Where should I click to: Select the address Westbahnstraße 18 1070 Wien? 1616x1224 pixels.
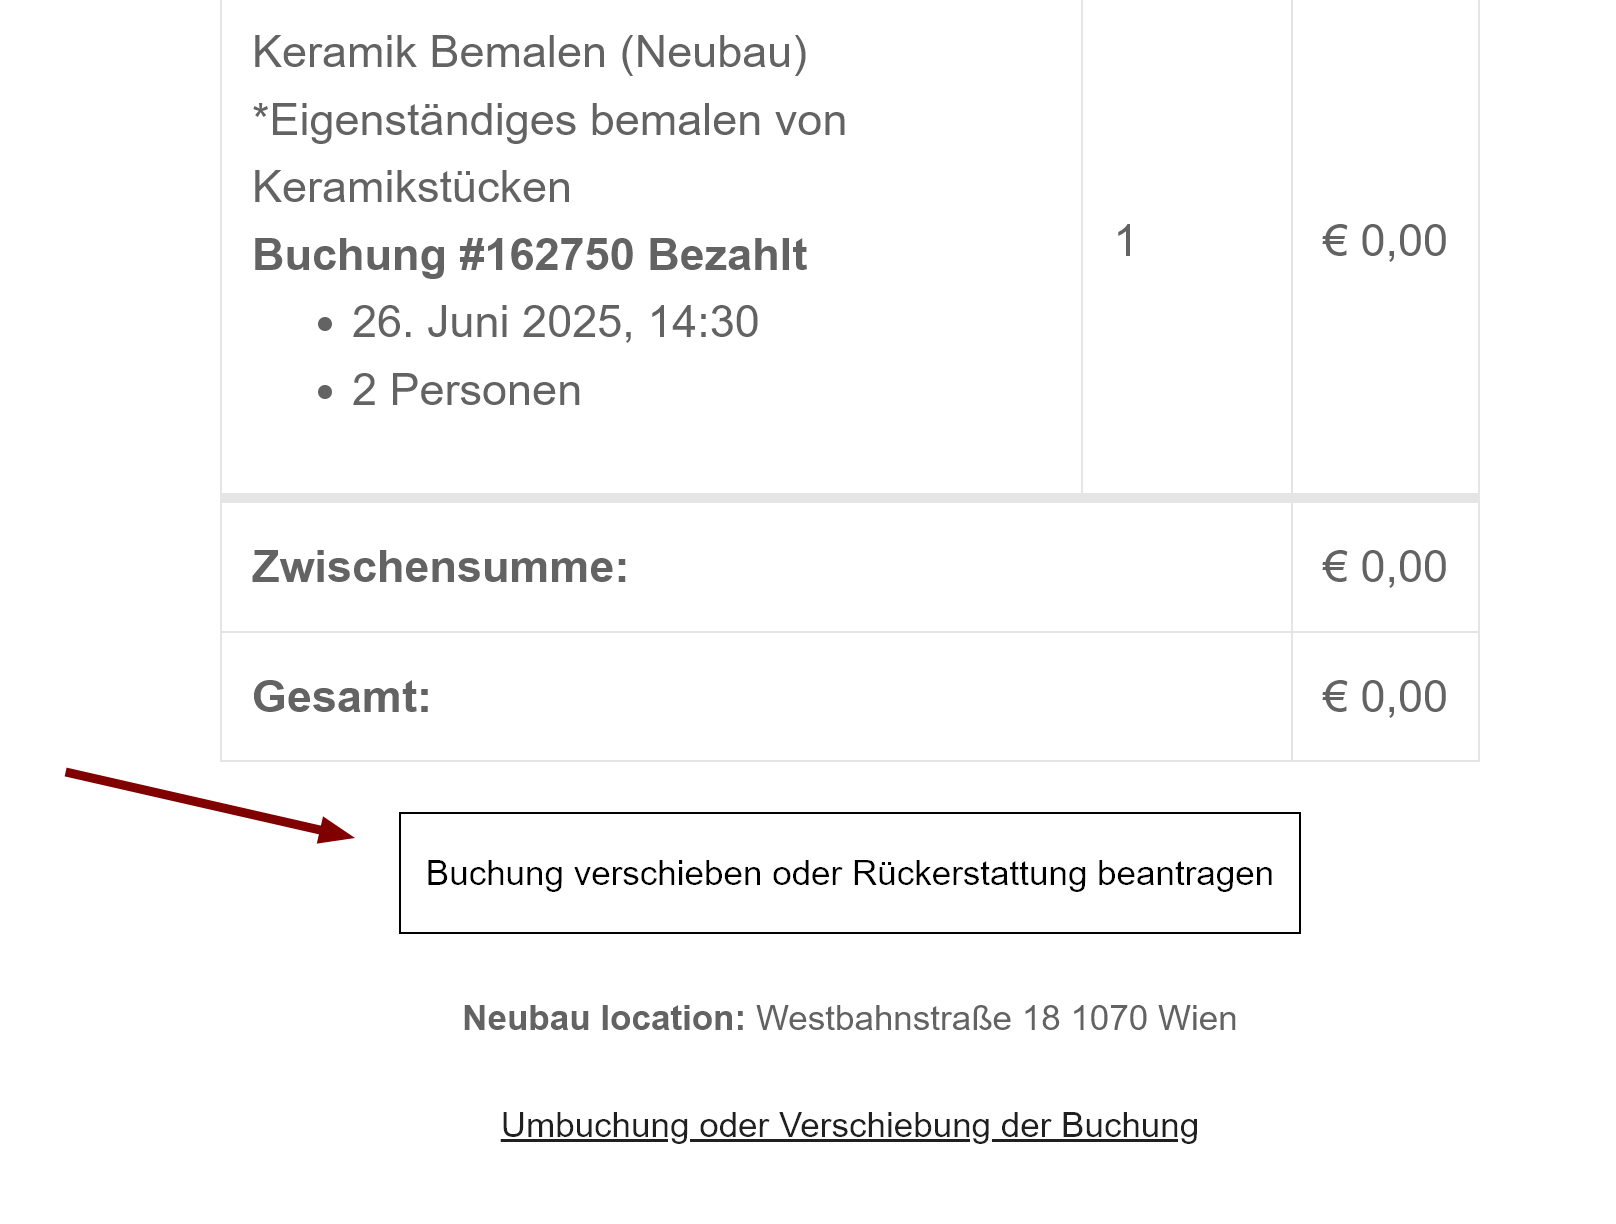(996, 1018)
